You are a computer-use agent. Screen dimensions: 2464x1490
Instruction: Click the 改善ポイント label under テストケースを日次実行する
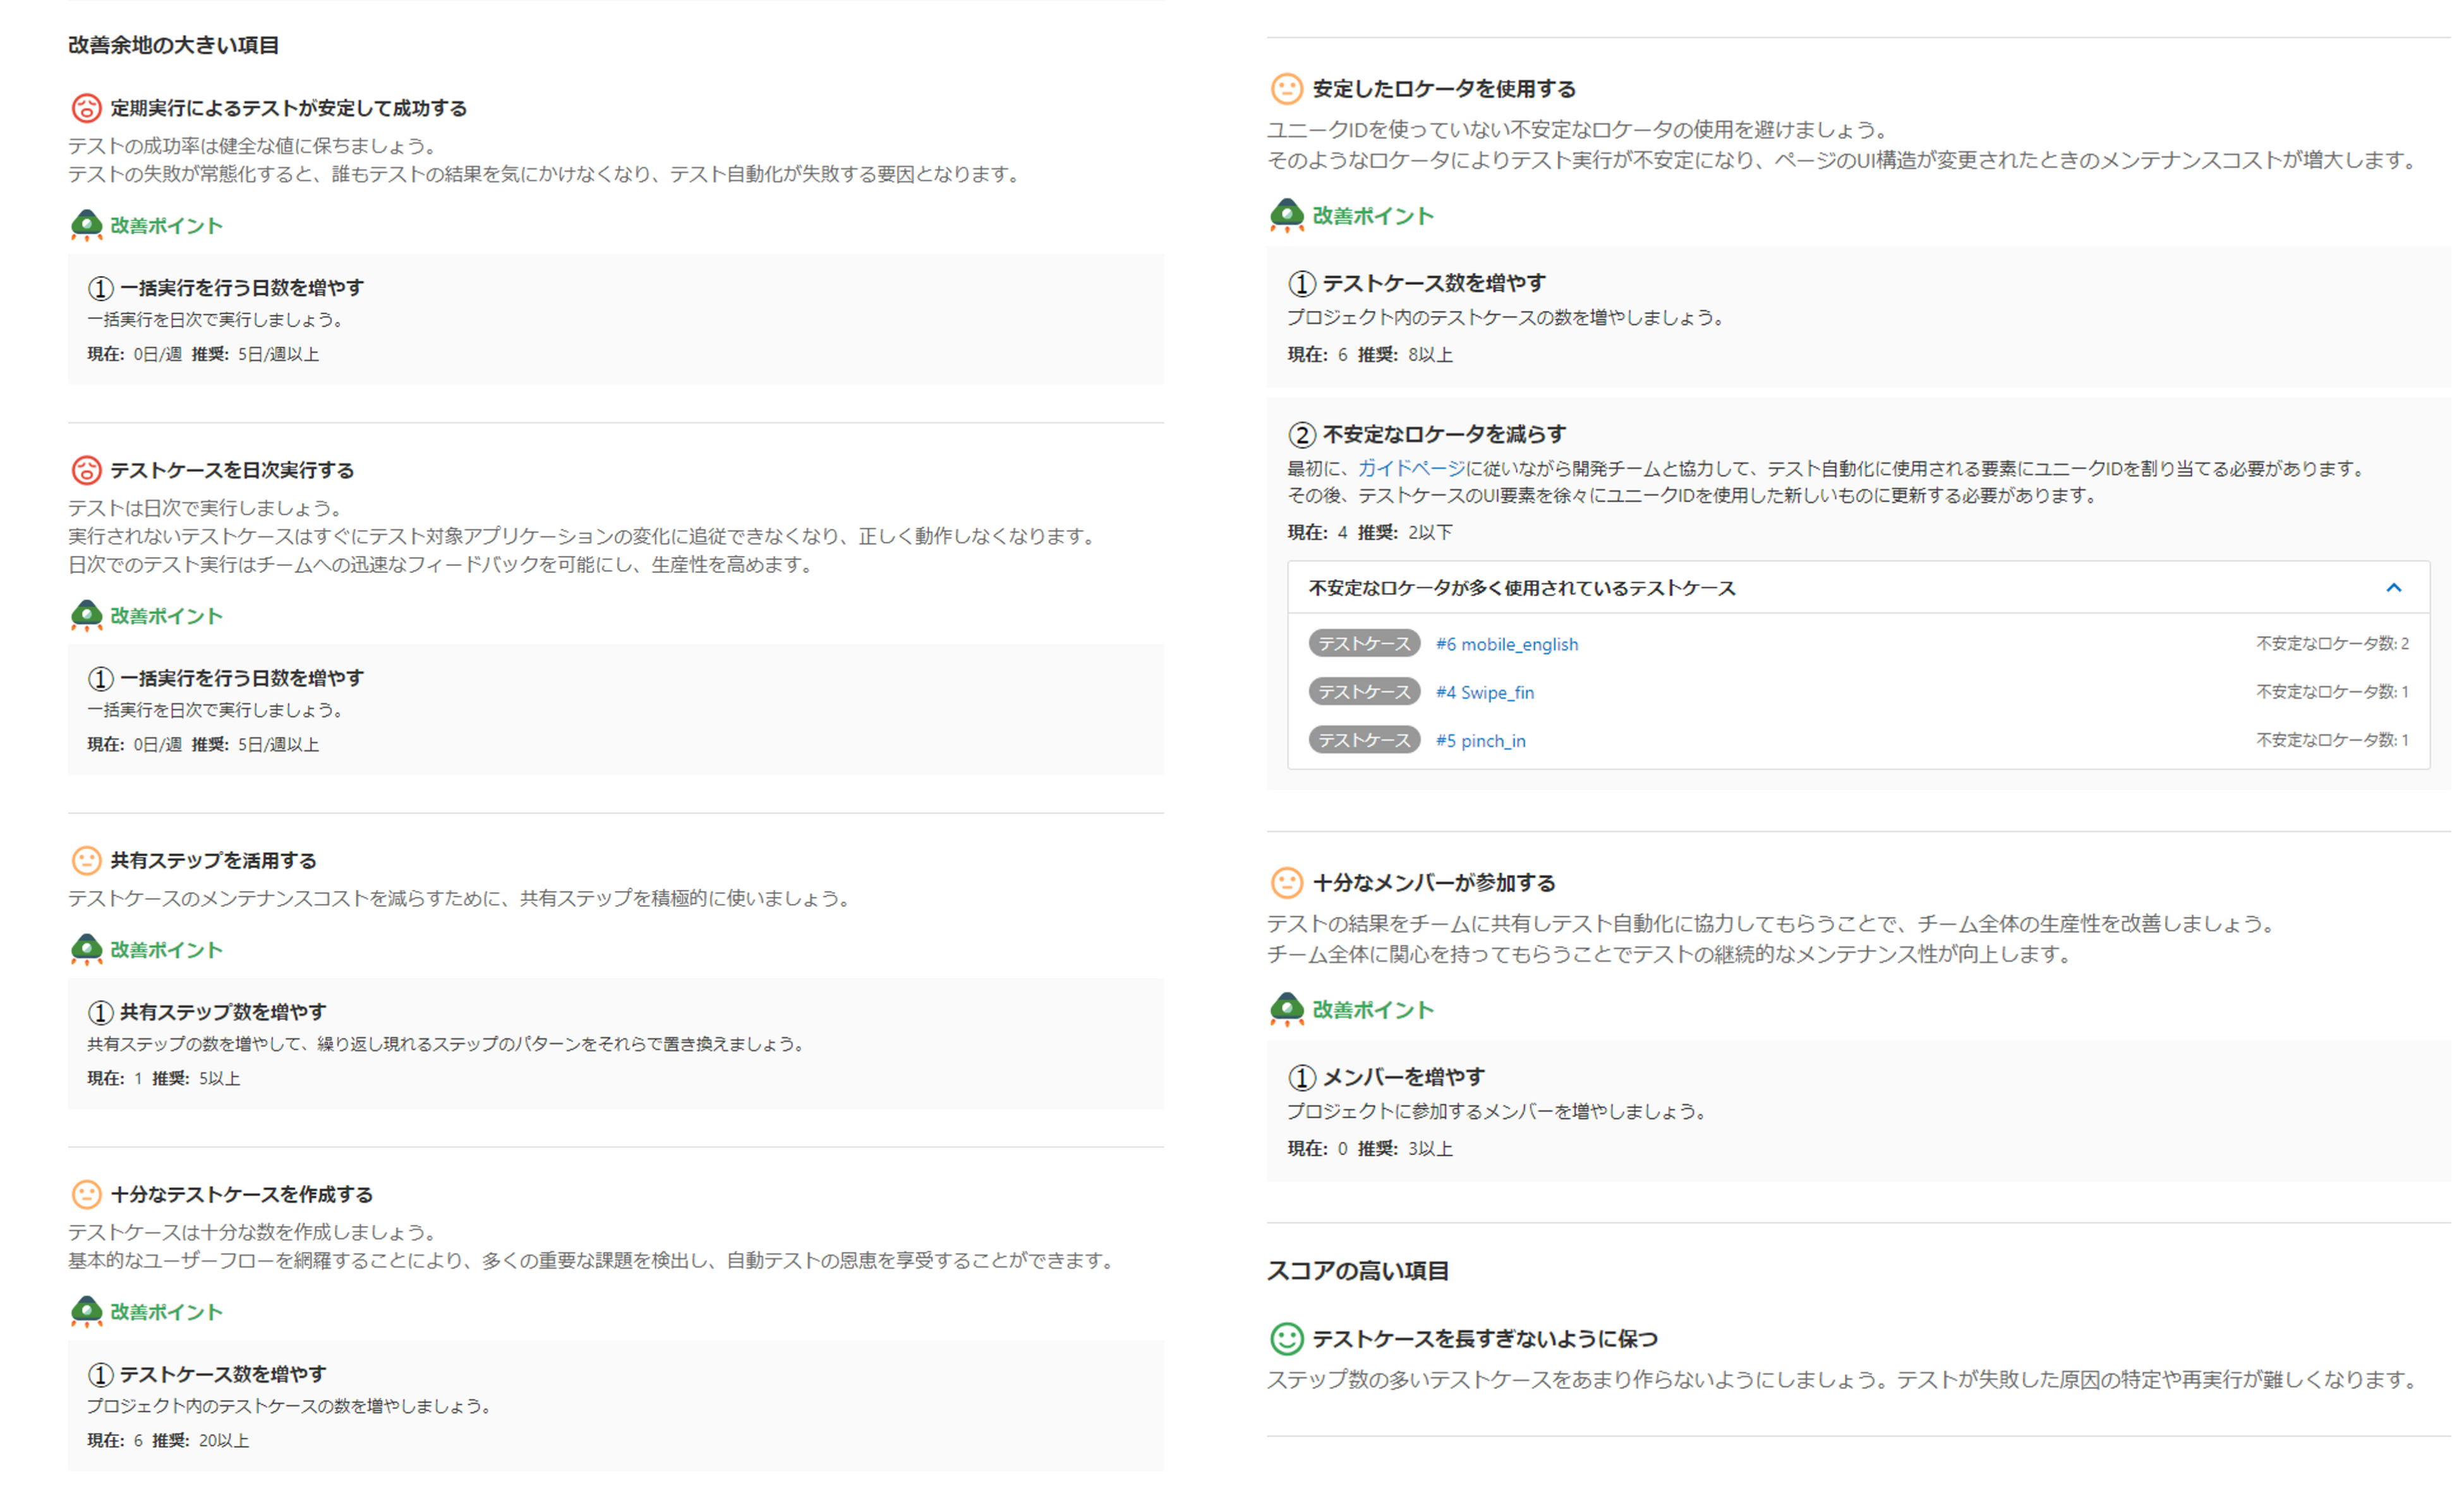click(x=166, y=616)
